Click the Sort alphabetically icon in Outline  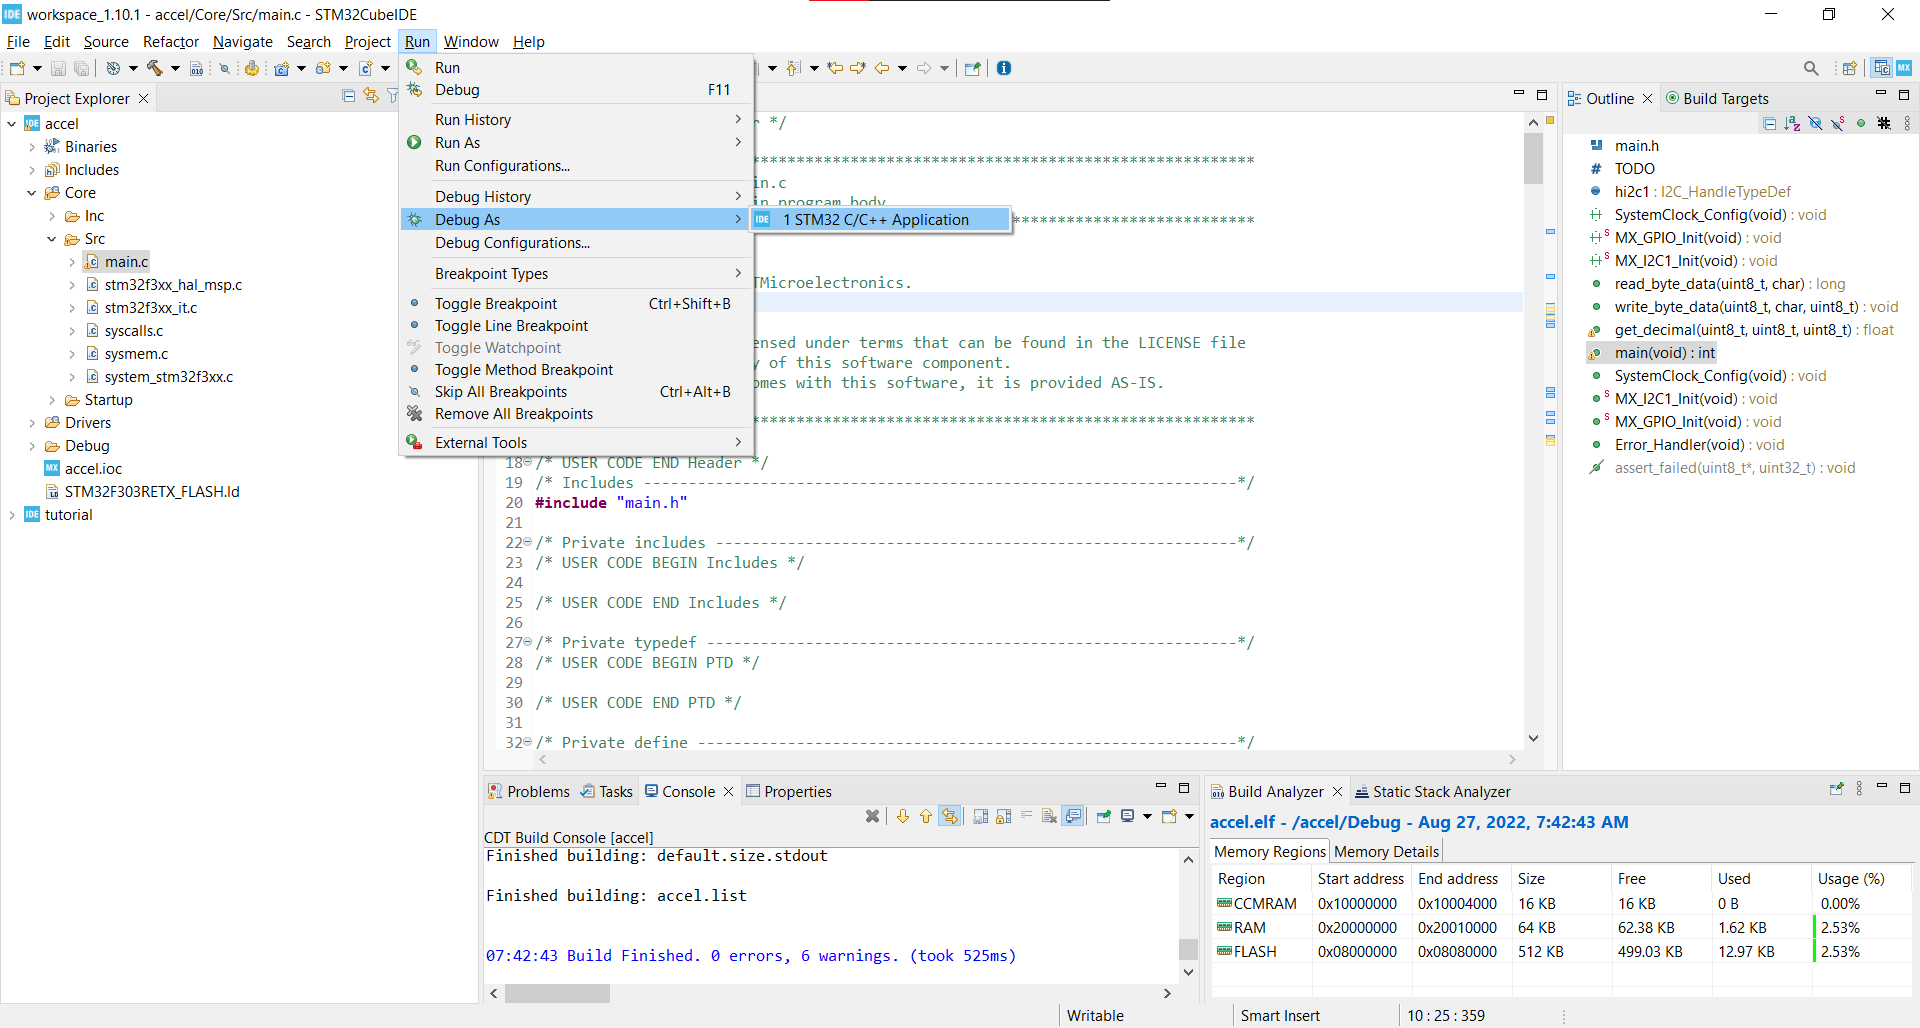[x=1792, y=123]
